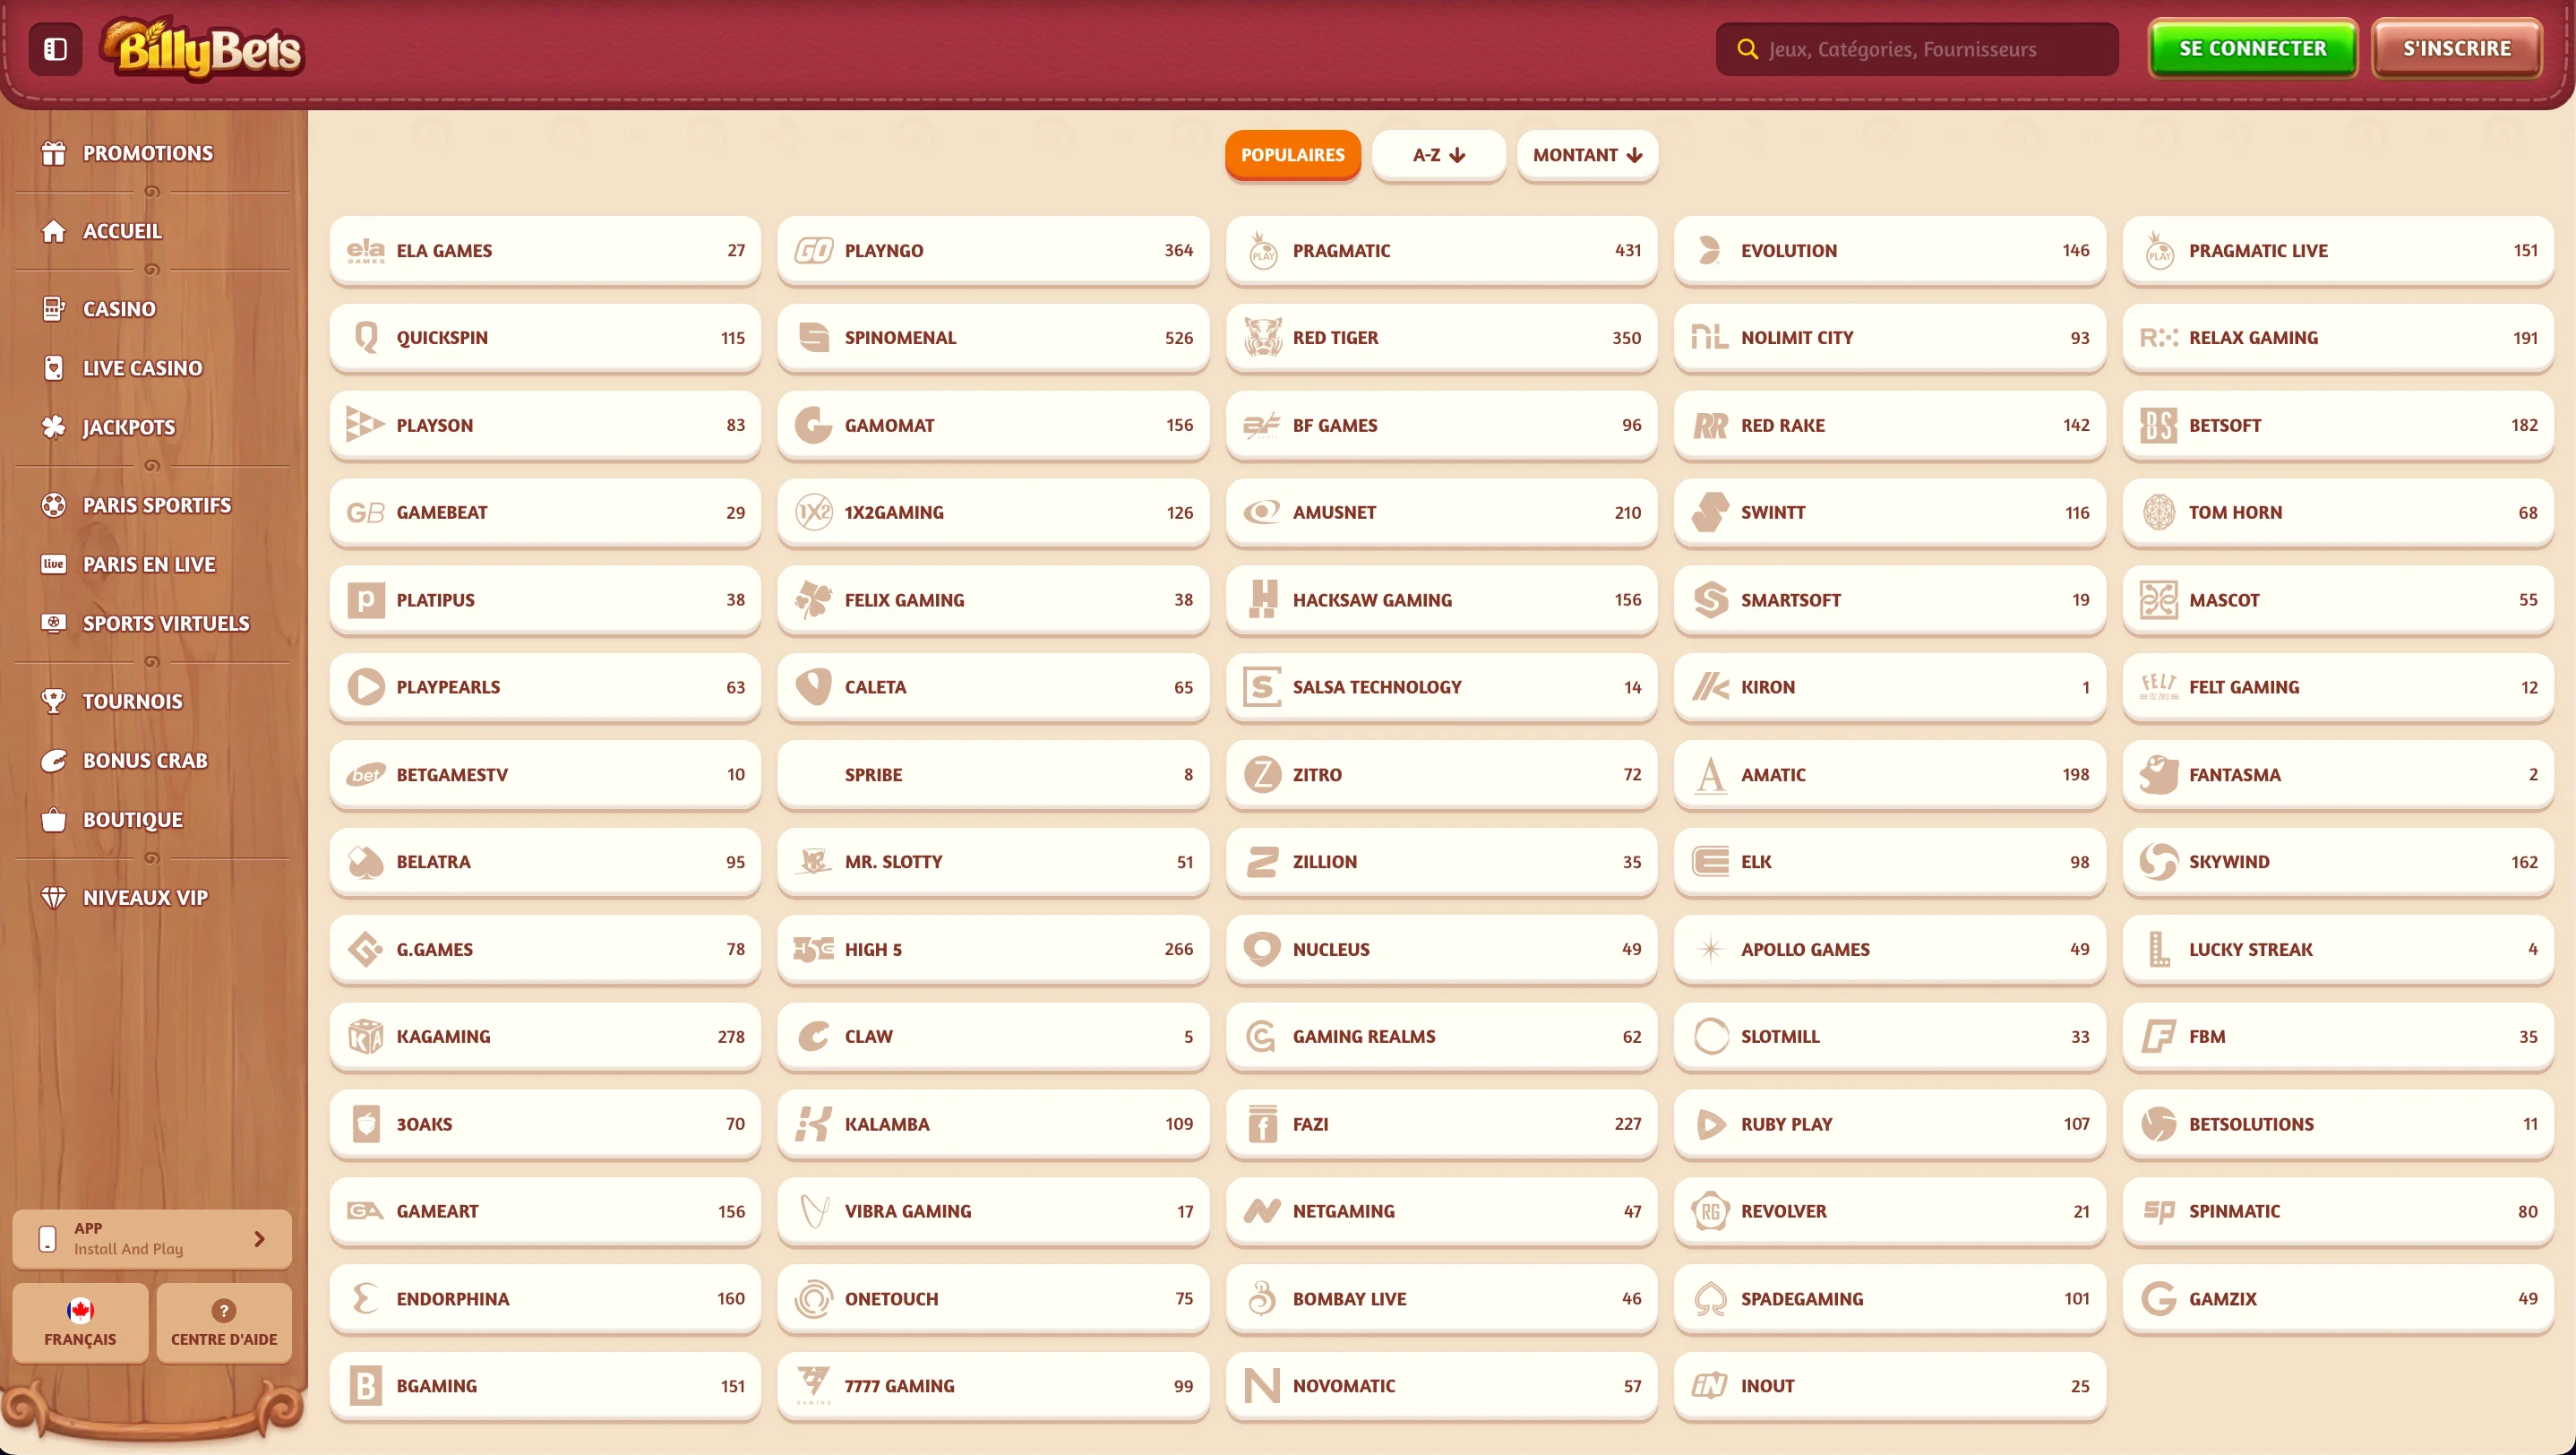Click the 7777 Gaming label
The width and height of the screenshot is (2576, 1455).
[x=899, y=1385]
